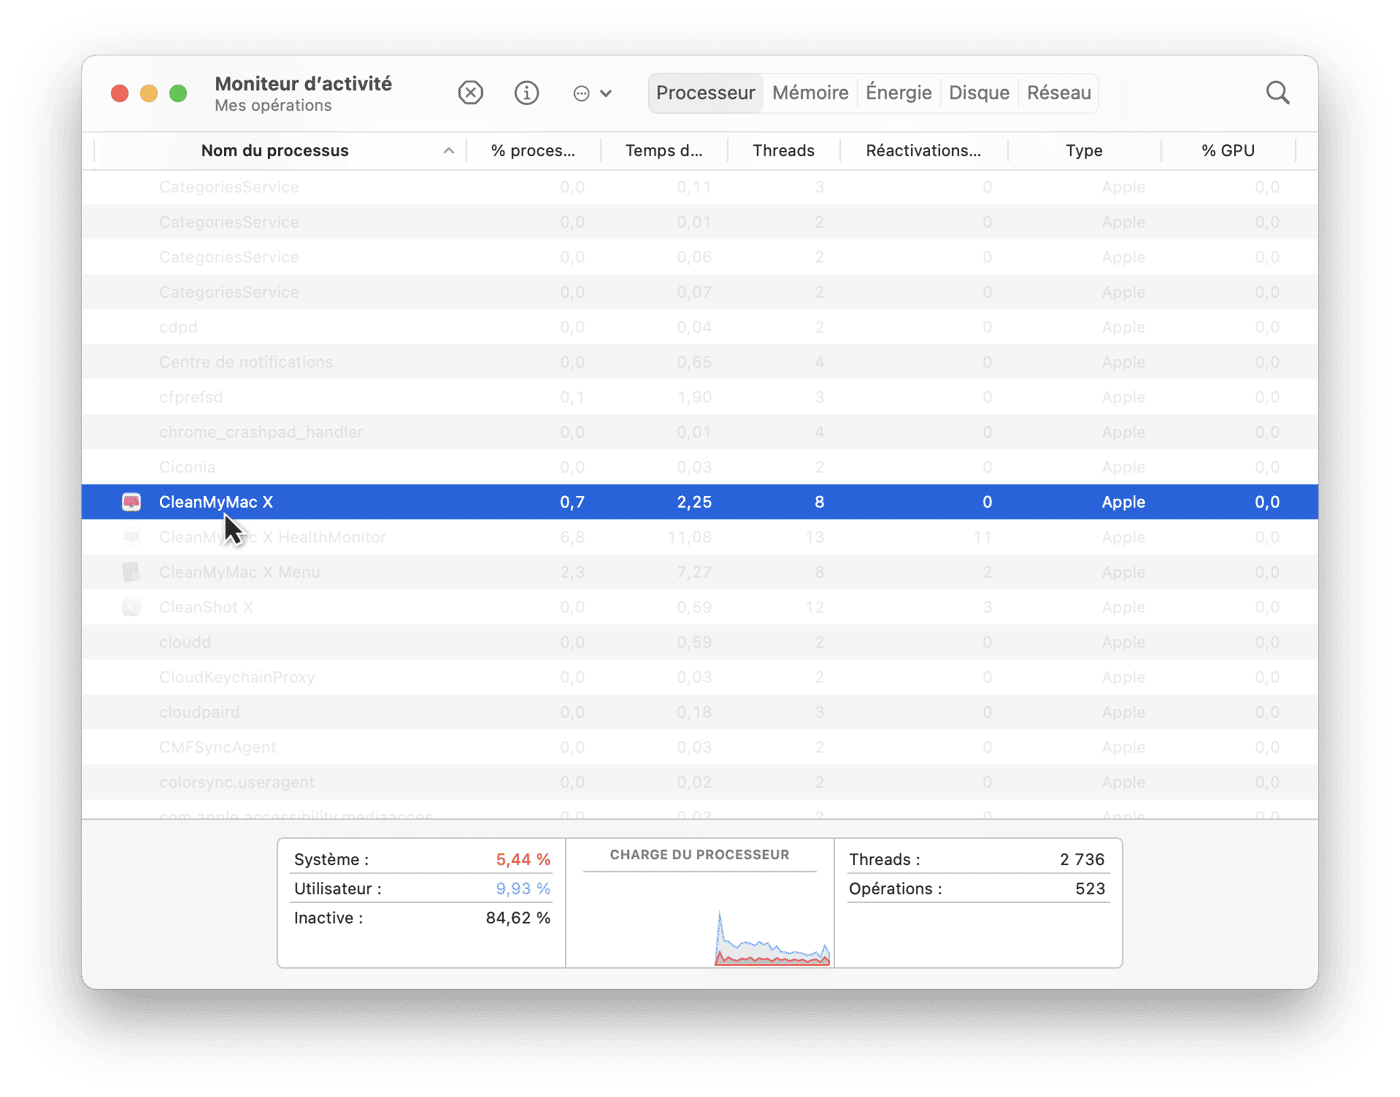Switch to the Mémoire tab
Image resolution: width=1400 pixels, height=1097 pixels.
(x=810, y=93)
